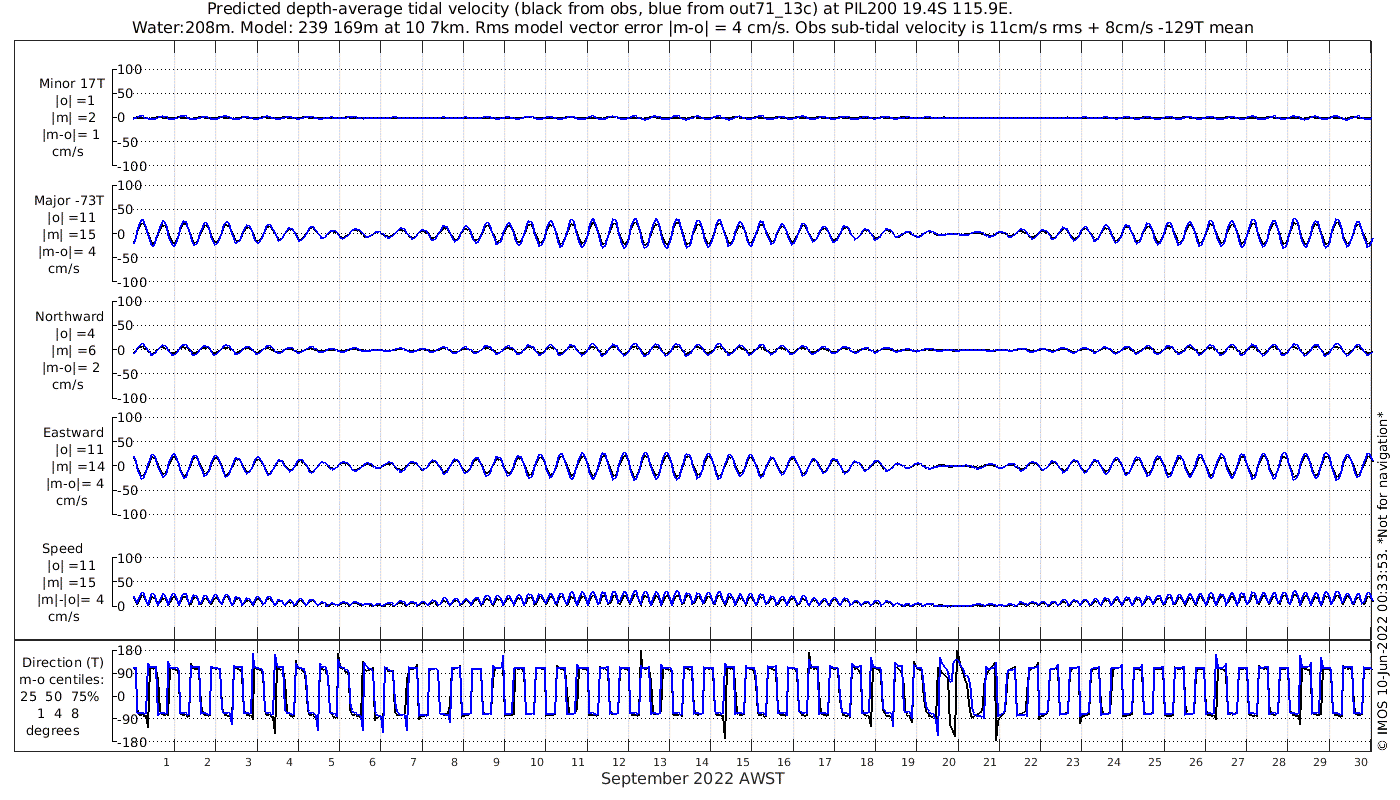Click day 30 tick label on date axis

1361,761
